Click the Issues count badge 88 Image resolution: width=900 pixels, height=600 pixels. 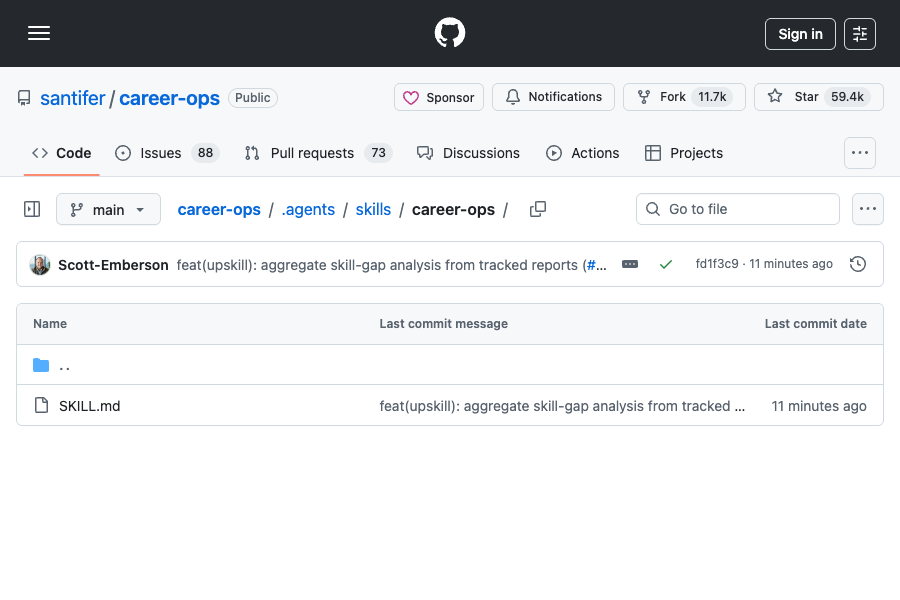[205, 153]
